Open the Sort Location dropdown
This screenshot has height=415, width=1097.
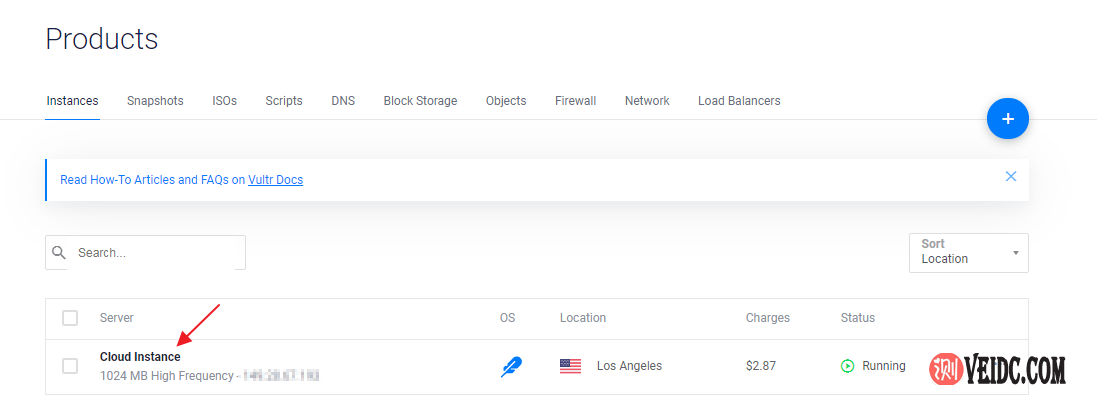point(968,252)
